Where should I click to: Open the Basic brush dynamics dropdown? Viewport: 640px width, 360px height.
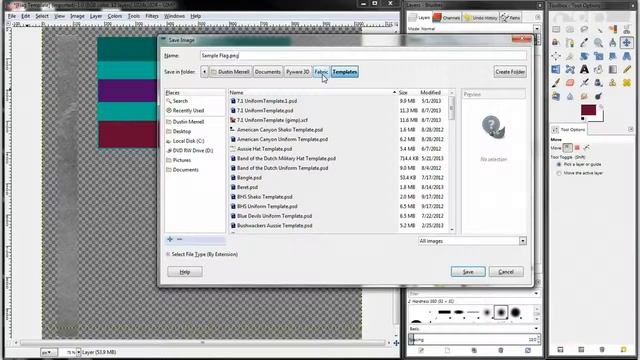click(x=474, y=329)
